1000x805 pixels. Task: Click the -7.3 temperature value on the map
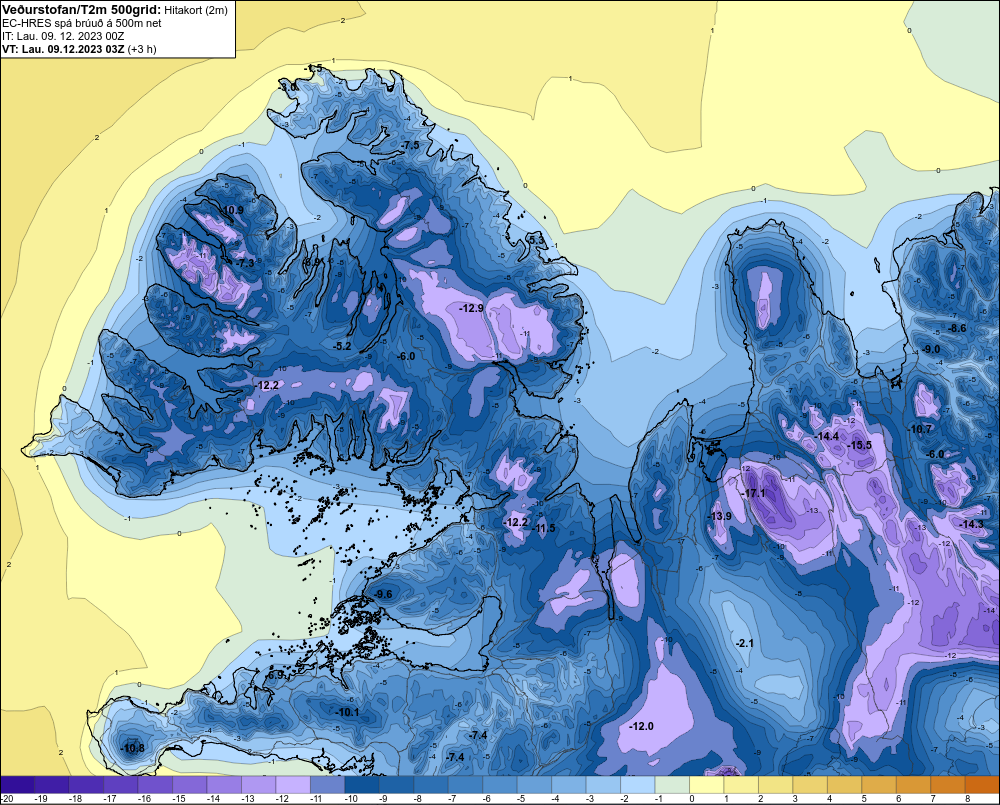tap(246, 263)
